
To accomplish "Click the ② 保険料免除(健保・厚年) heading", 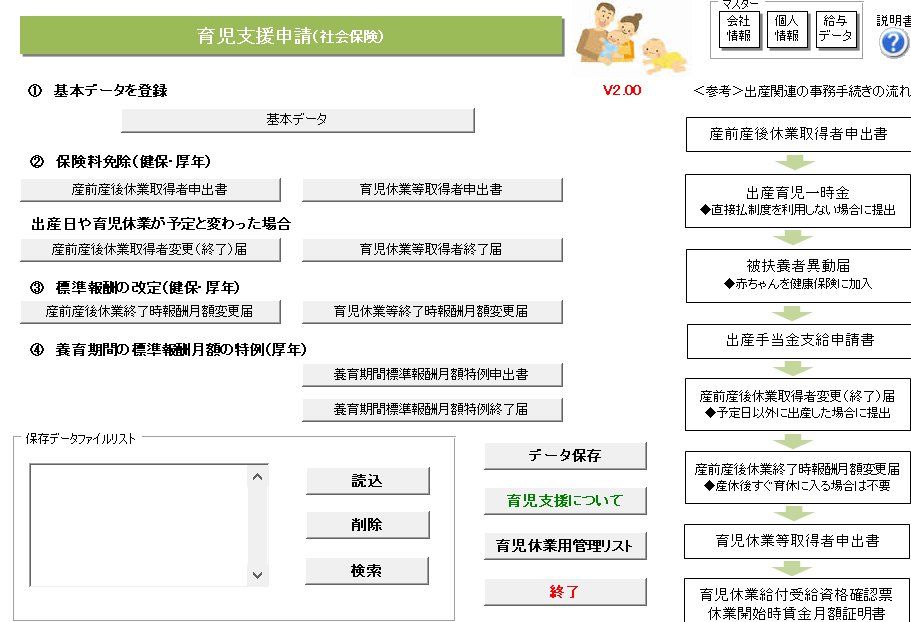I will 120,162.
